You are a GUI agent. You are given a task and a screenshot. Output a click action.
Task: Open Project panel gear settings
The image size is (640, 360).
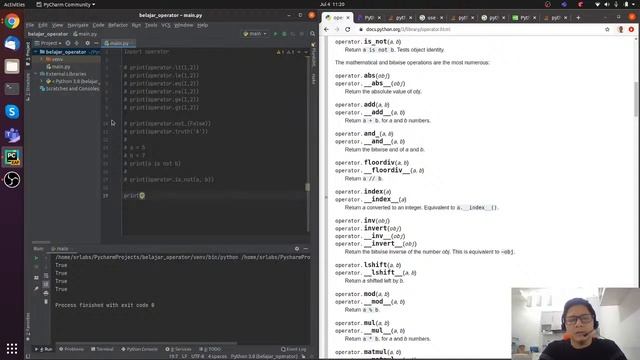click(x=87, y=43)
